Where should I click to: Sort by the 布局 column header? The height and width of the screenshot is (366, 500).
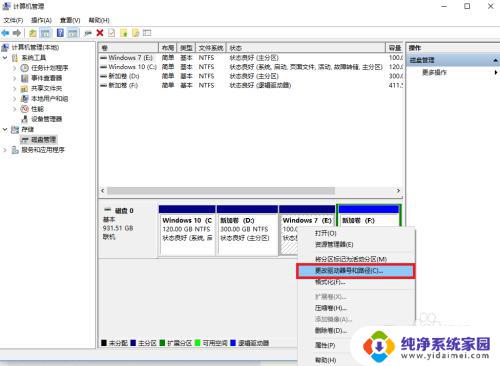(168, 48)
